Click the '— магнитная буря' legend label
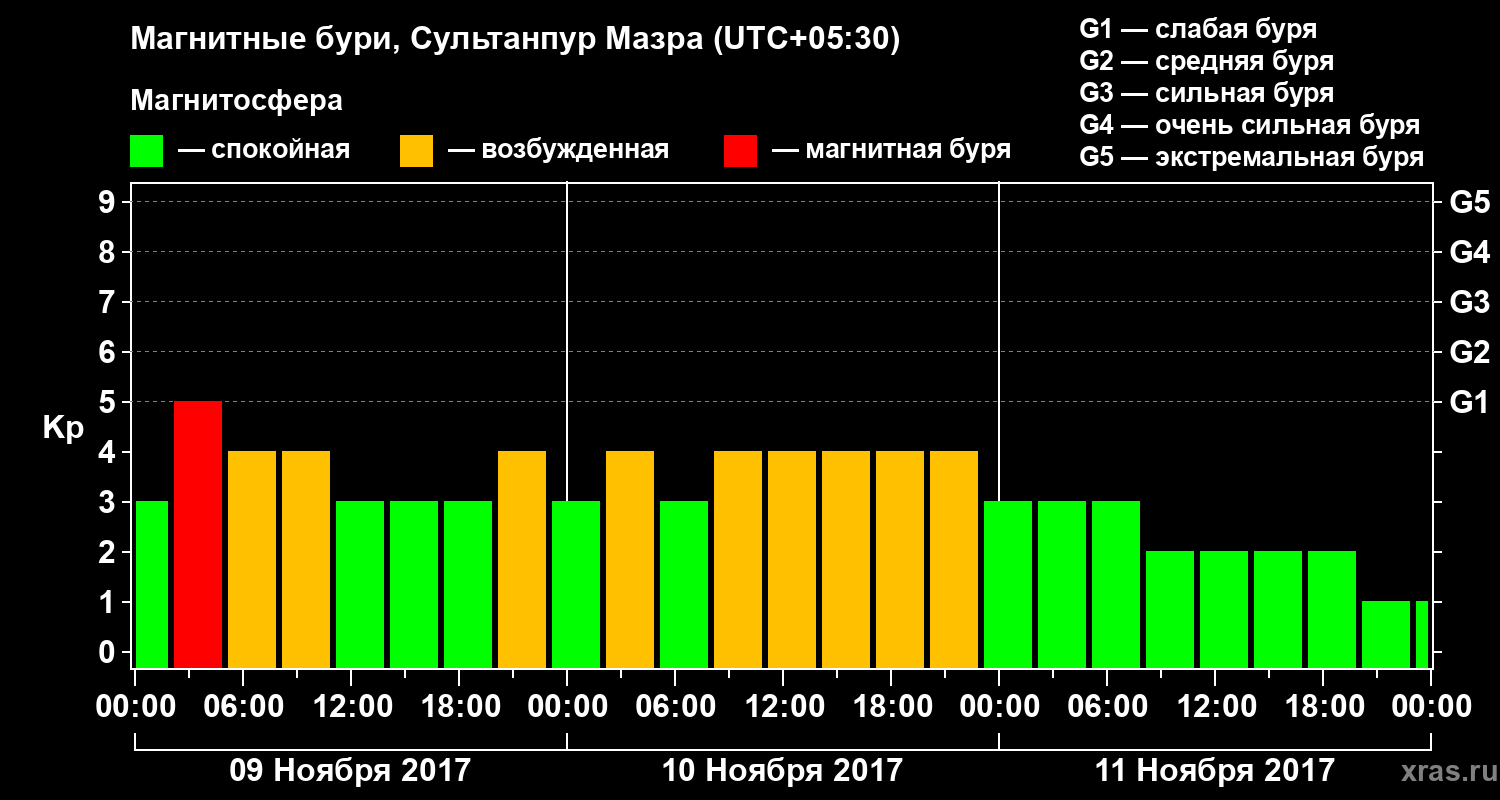 [x=891, y=151]
